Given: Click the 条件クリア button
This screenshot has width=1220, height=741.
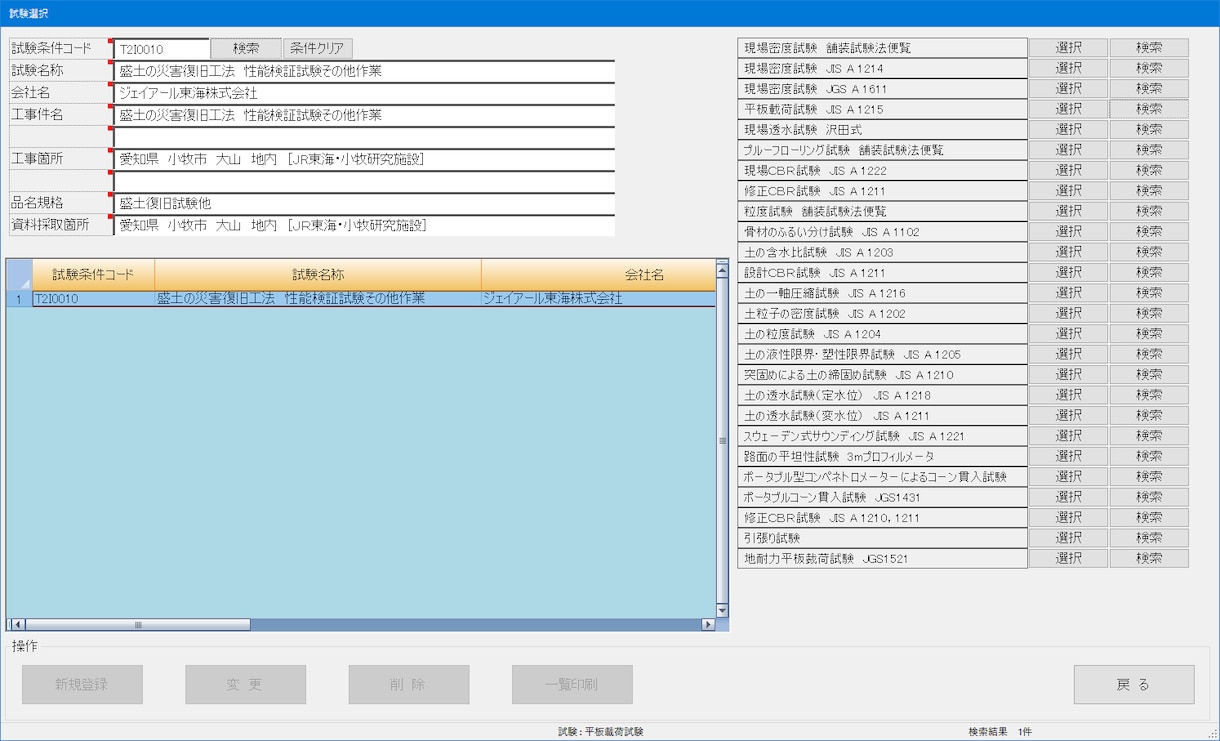Looking at the screenshot, I should 318,49.
